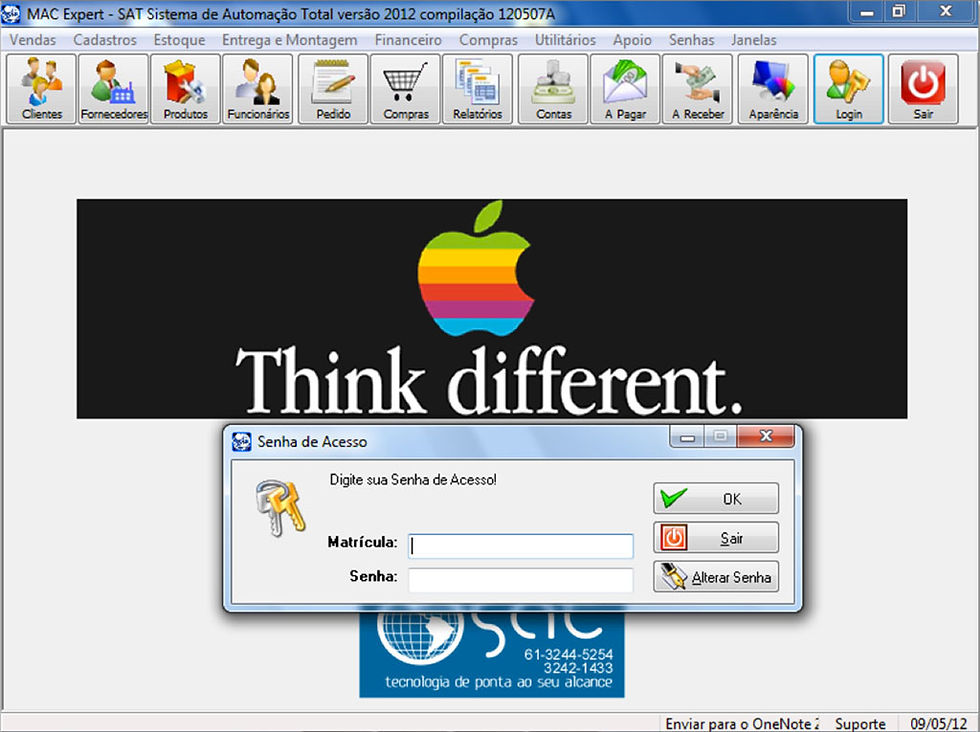Open the Vendas menu
This screenshot has height=732, width=980.
click(x=32, y=40)
